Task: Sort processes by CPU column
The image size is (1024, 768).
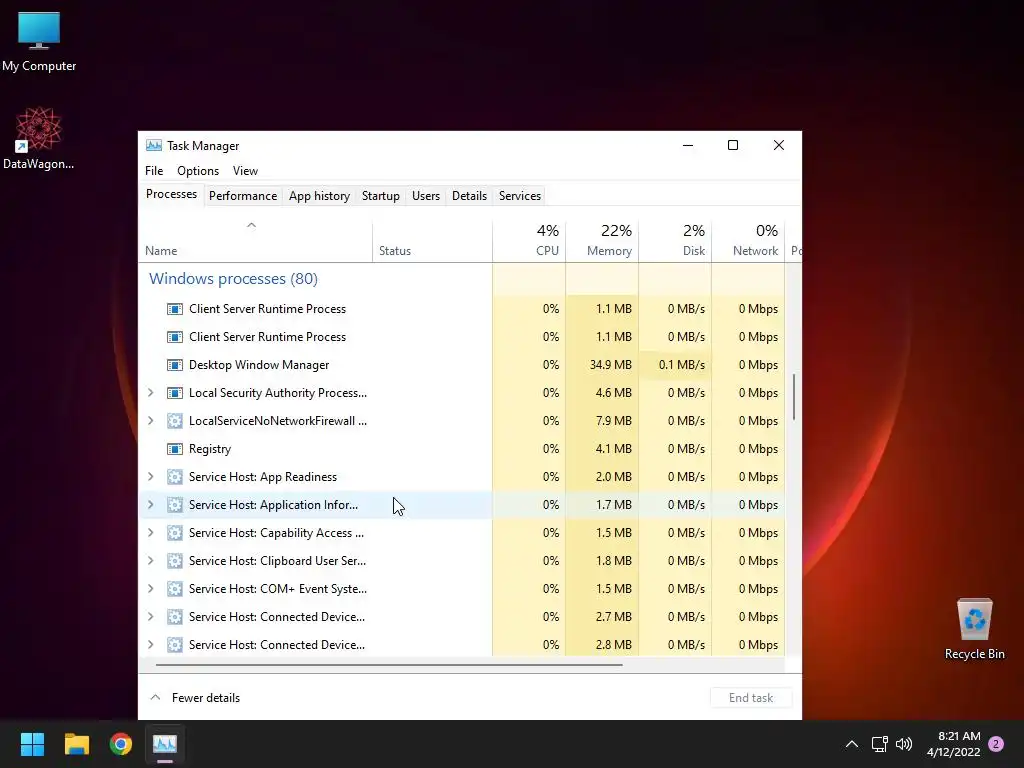Action: tap(529, 242)
